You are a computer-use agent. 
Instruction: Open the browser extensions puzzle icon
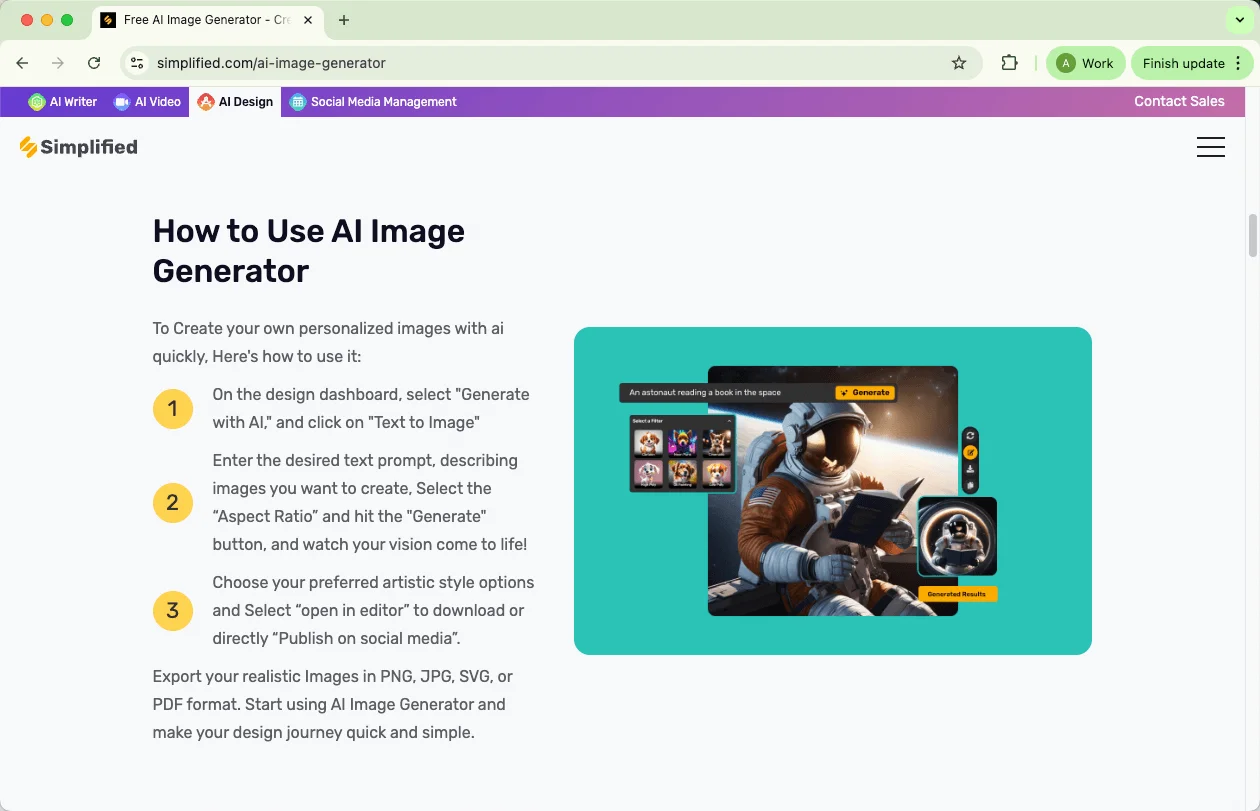point(1010,63)
